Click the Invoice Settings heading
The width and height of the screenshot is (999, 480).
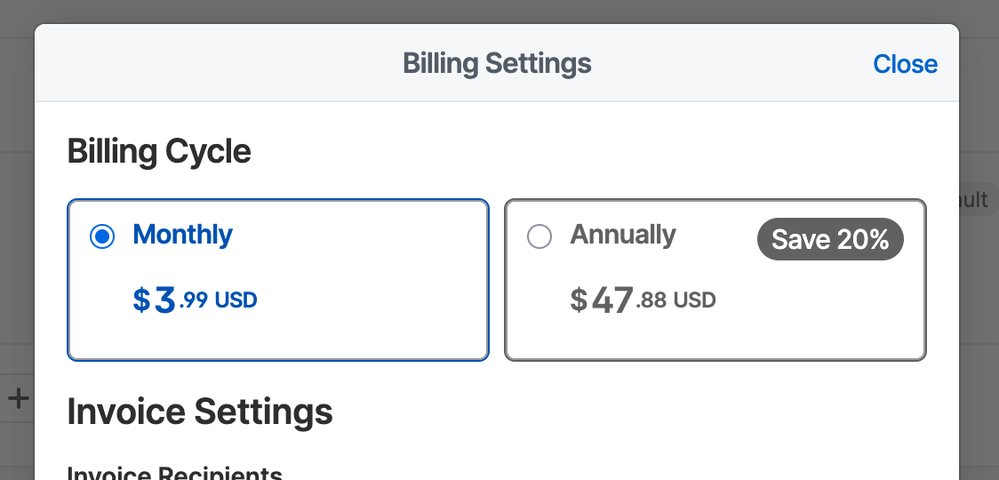click(200, 411)
